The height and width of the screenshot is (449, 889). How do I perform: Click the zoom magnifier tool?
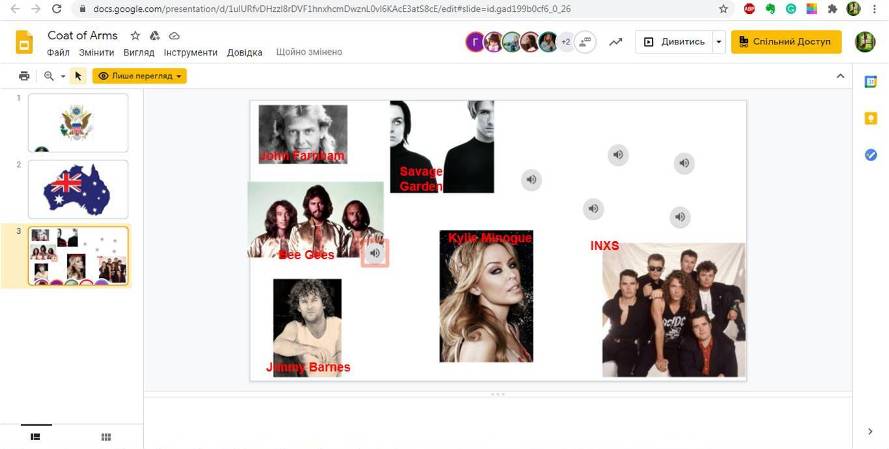pyautogui.click(x=49, y=76)
